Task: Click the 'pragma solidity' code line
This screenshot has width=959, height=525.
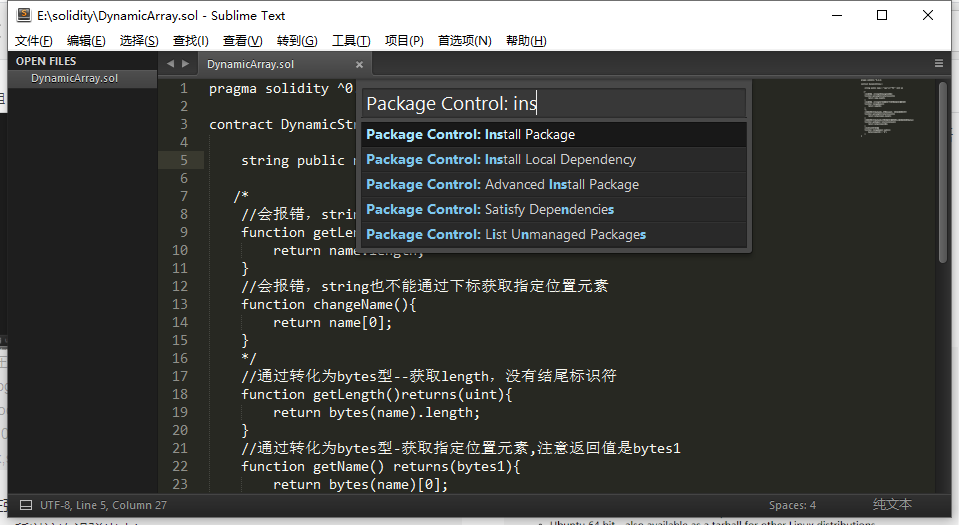Action: point(281,89)
